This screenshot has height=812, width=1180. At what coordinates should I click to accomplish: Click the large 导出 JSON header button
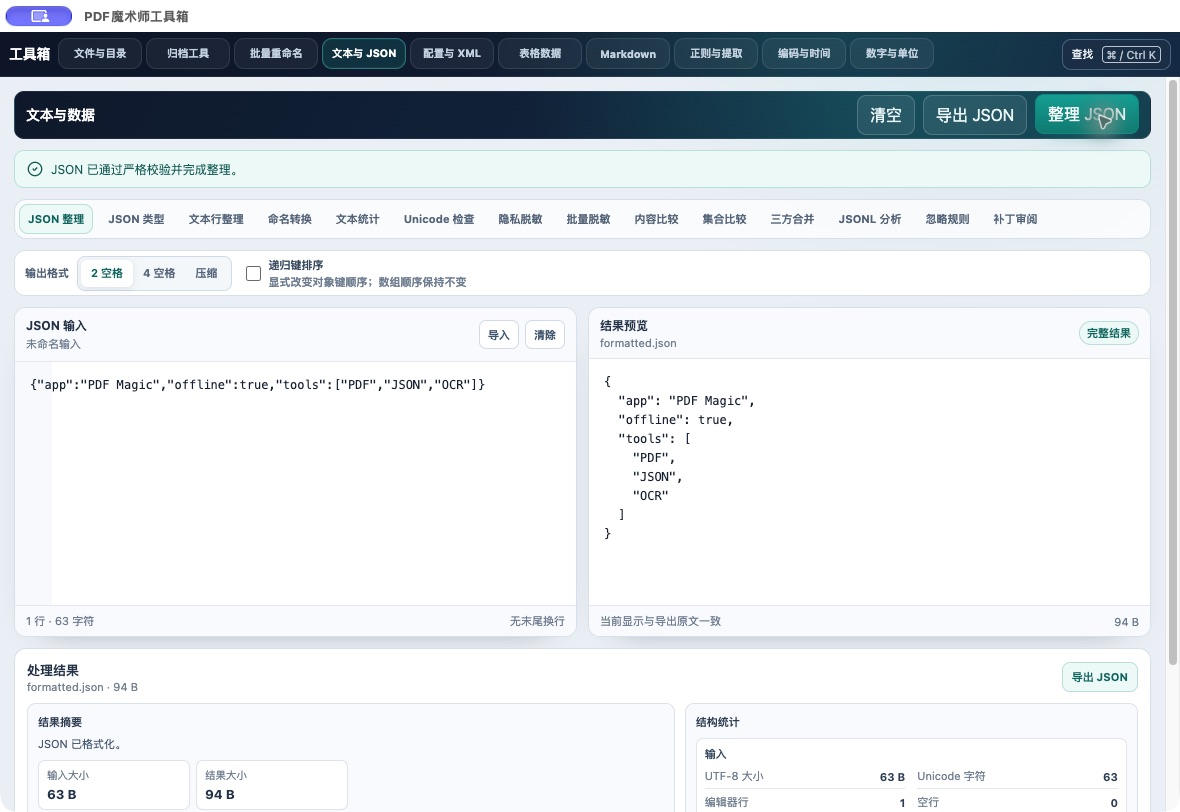point(975,115)
